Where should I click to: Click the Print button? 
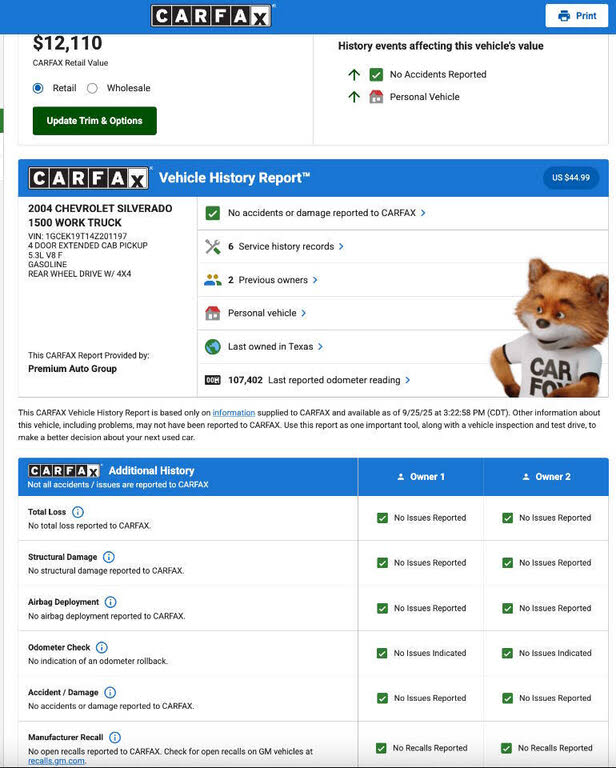click(577, 16)
